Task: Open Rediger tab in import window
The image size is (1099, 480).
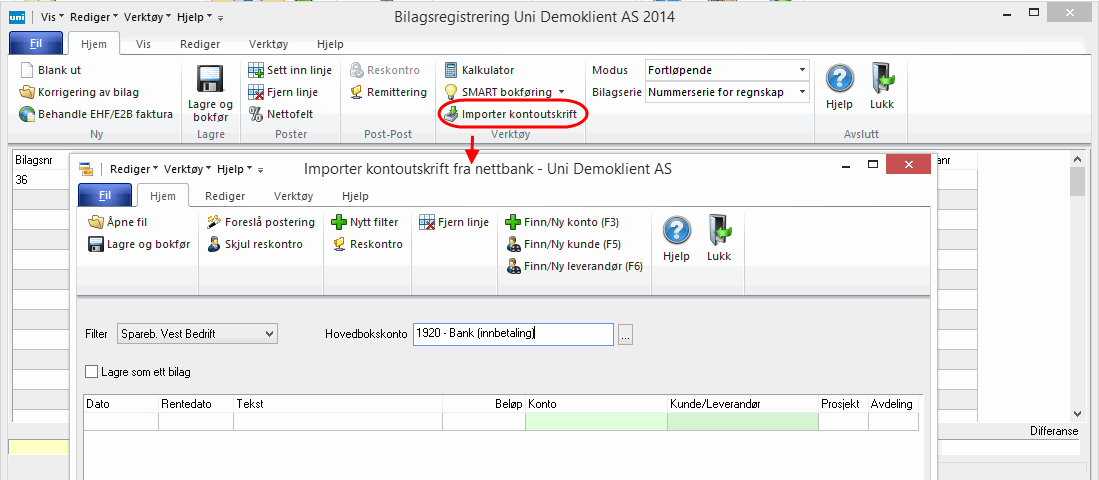Action: (225, 197)
